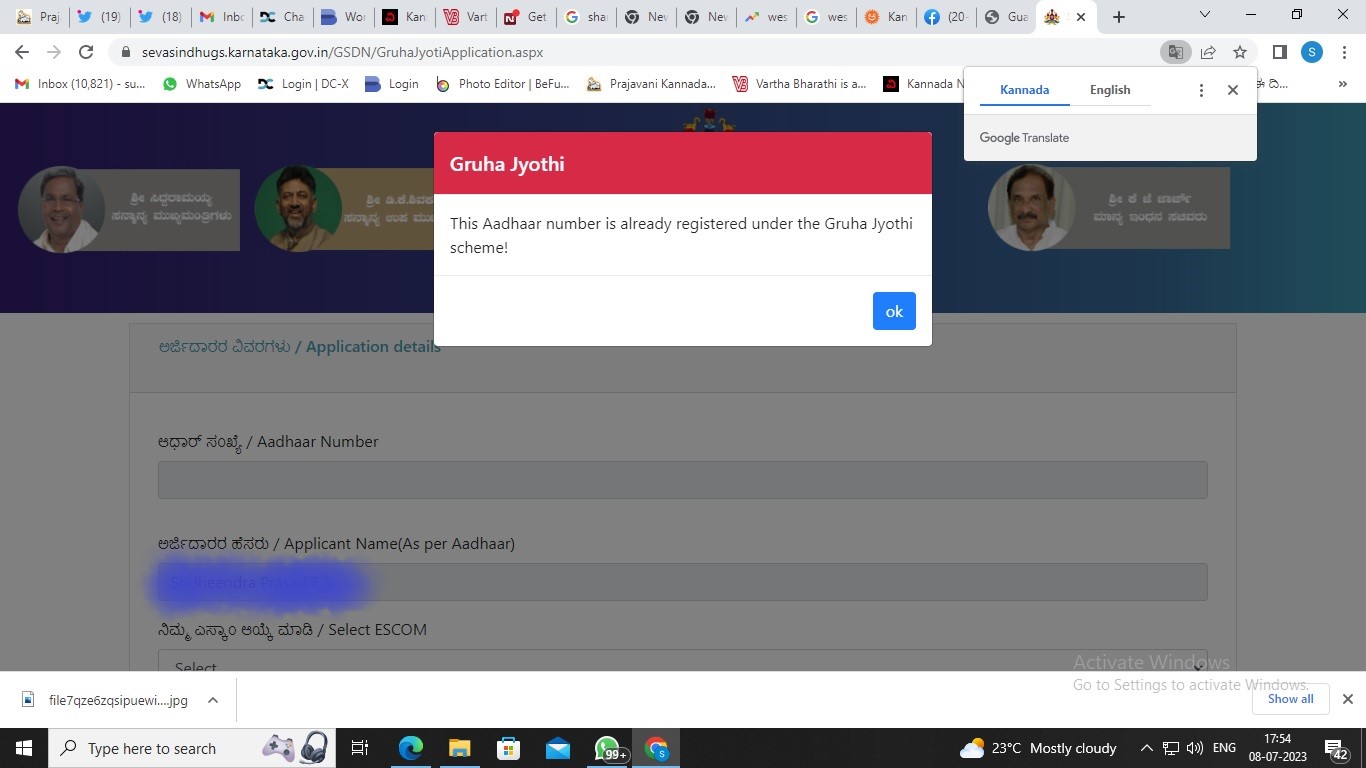
Task: Click the K J George portrait in header
Action: pos(1031,207)
